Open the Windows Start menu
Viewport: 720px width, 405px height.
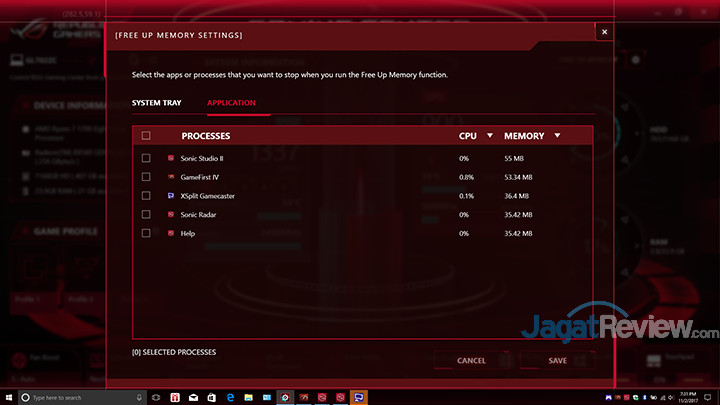coord(10,397)
